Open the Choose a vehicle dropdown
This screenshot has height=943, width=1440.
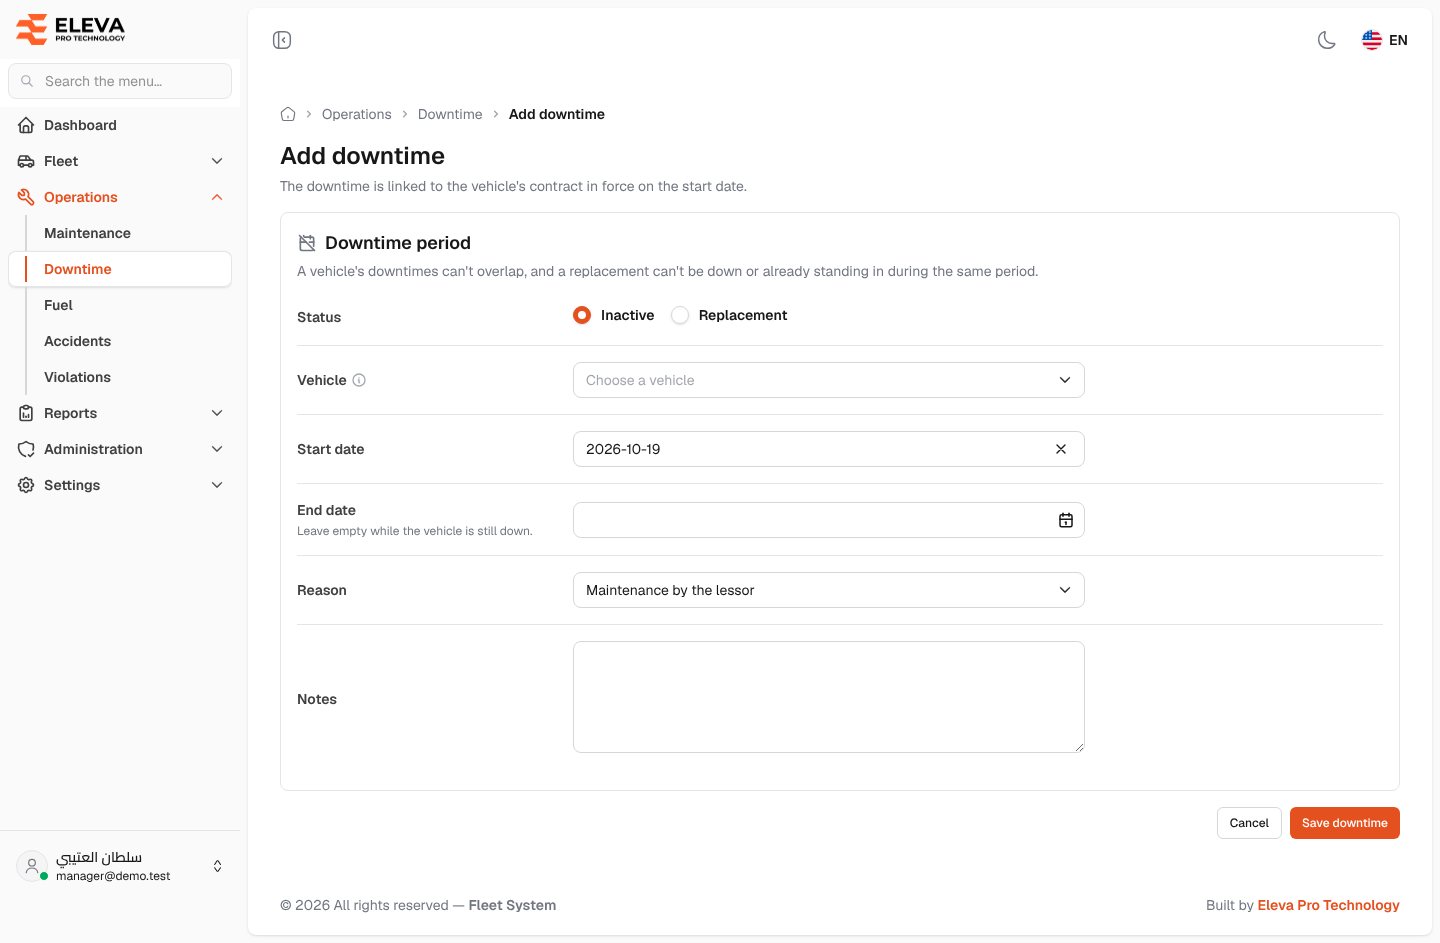(829, 380)
